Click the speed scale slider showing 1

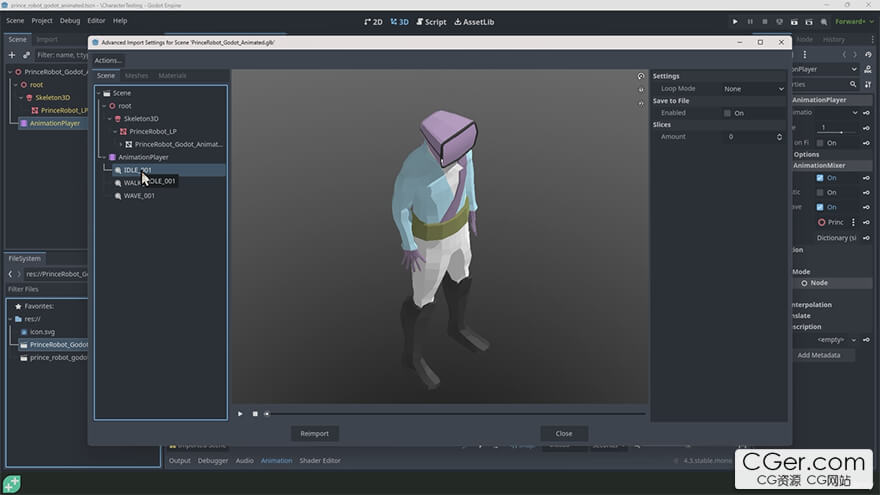pyautogui.click(x=837, y=128)
